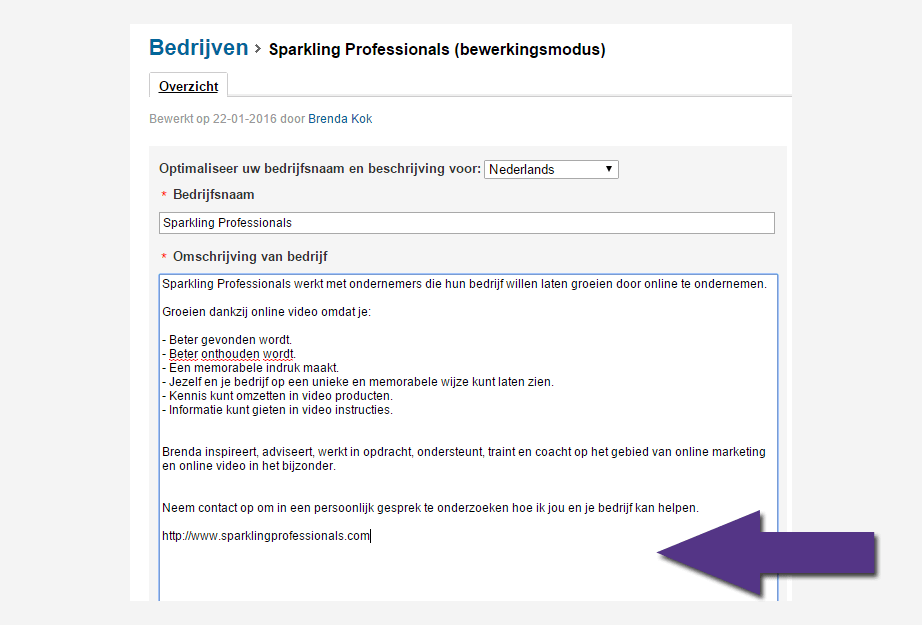922x625 pixels.
Task: Expand the Nederlands language dropdown
Action: (551, 169)
